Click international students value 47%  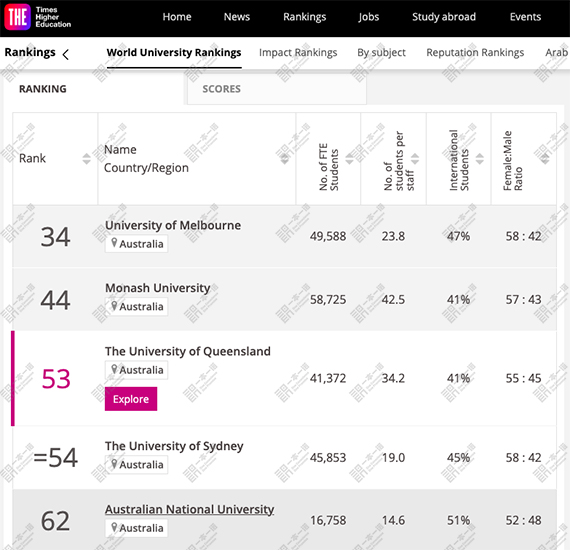[458, 237]
